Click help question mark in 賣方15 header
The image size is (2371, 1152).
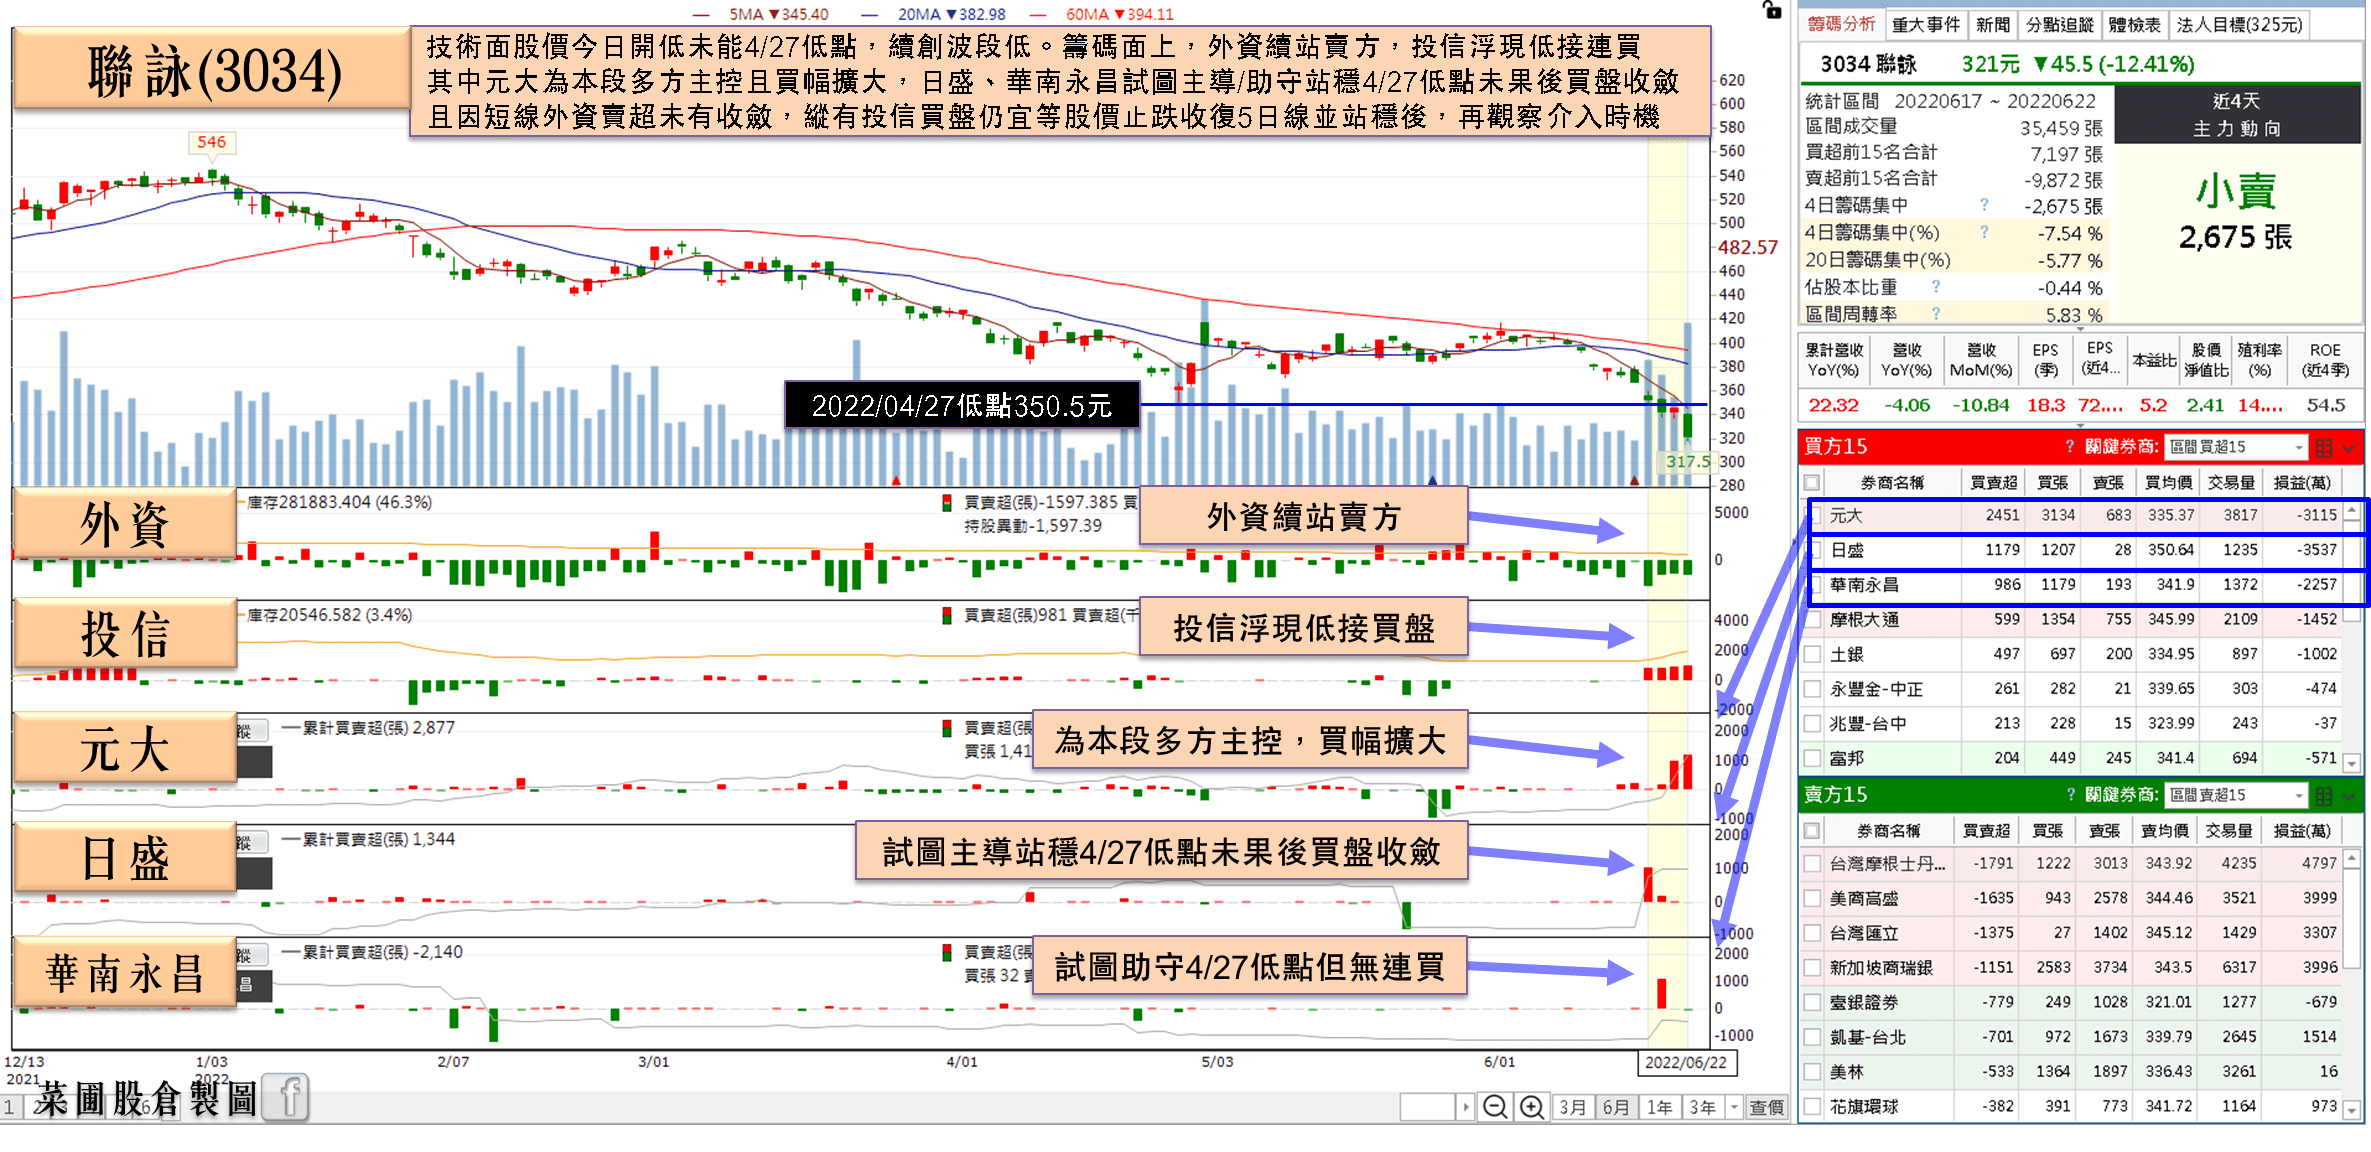click(x=2070, y=794)
